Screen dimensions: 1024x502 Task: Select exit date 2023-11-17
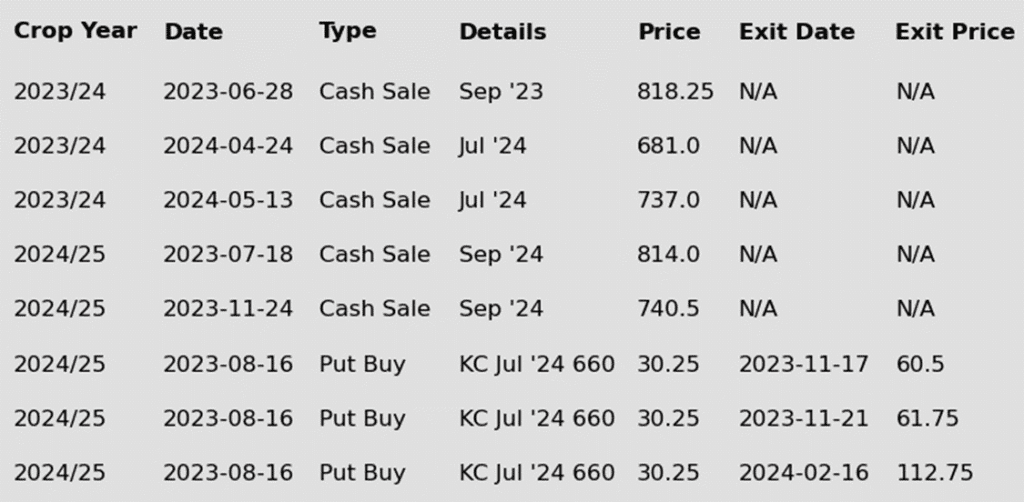pos(803,364)
